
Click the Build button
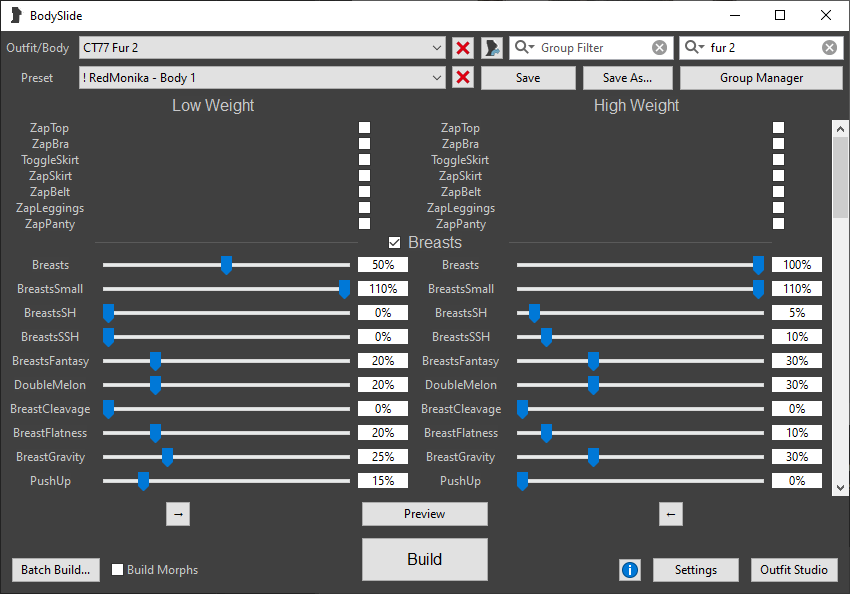click(x=424, y=559)
